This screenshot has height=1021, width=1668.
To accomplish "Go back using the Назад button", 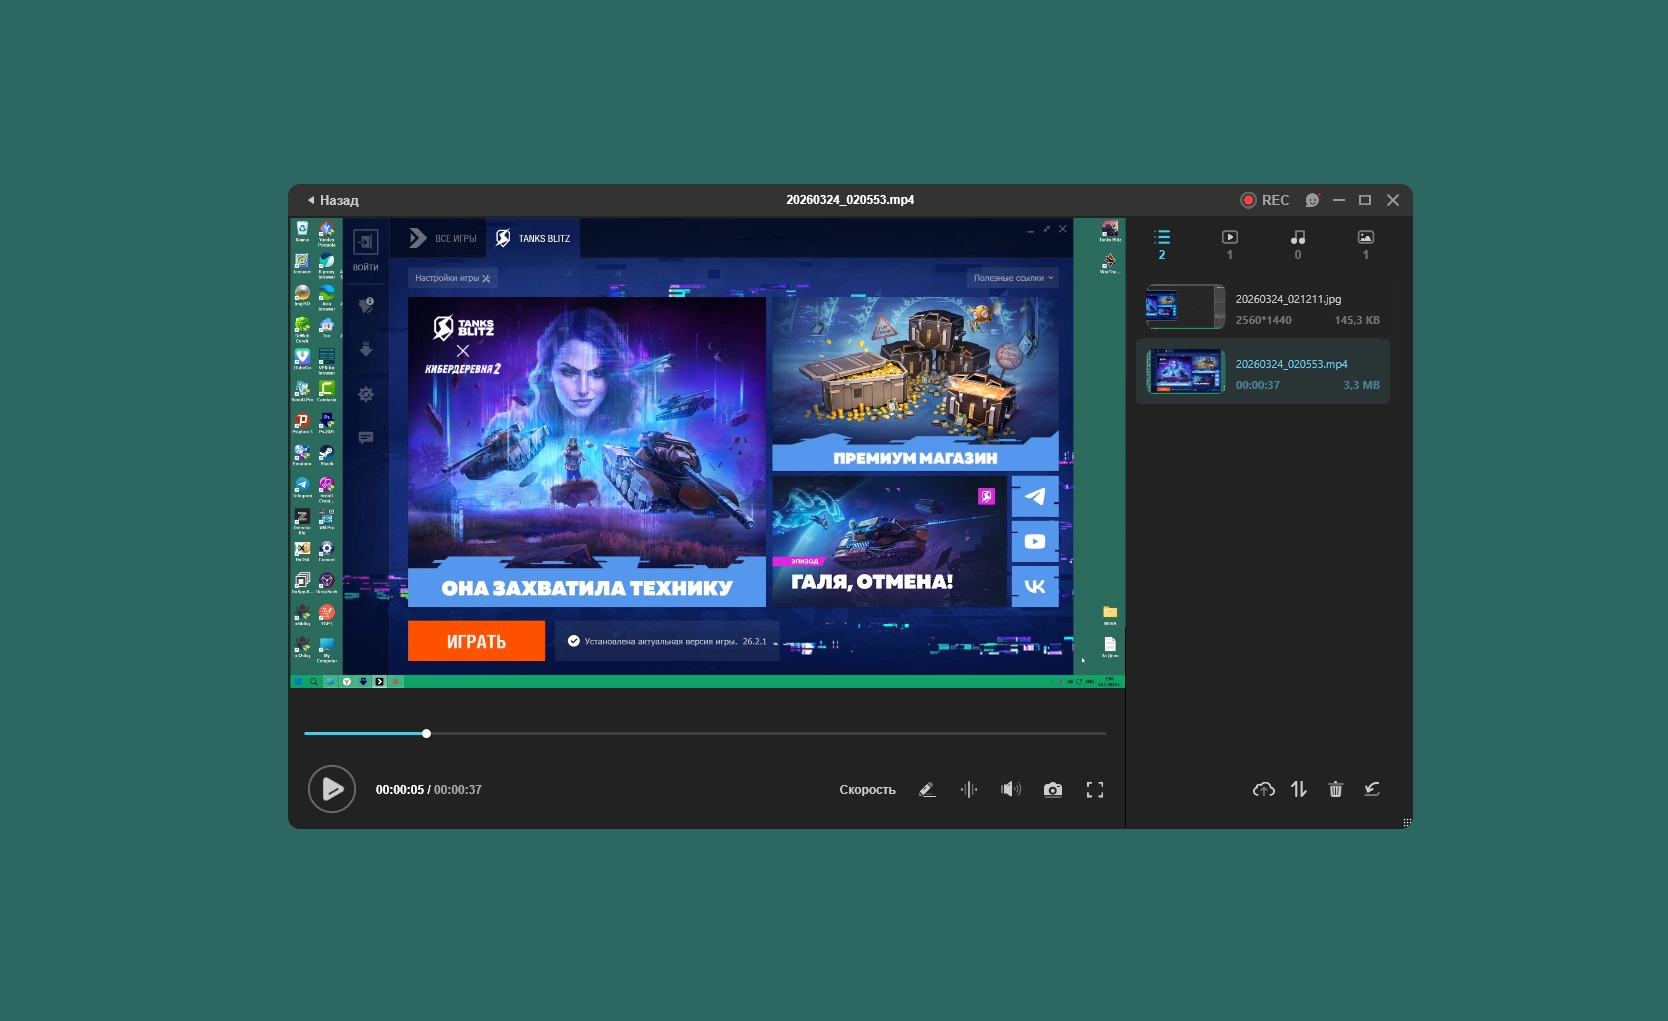I will point(333,200).
